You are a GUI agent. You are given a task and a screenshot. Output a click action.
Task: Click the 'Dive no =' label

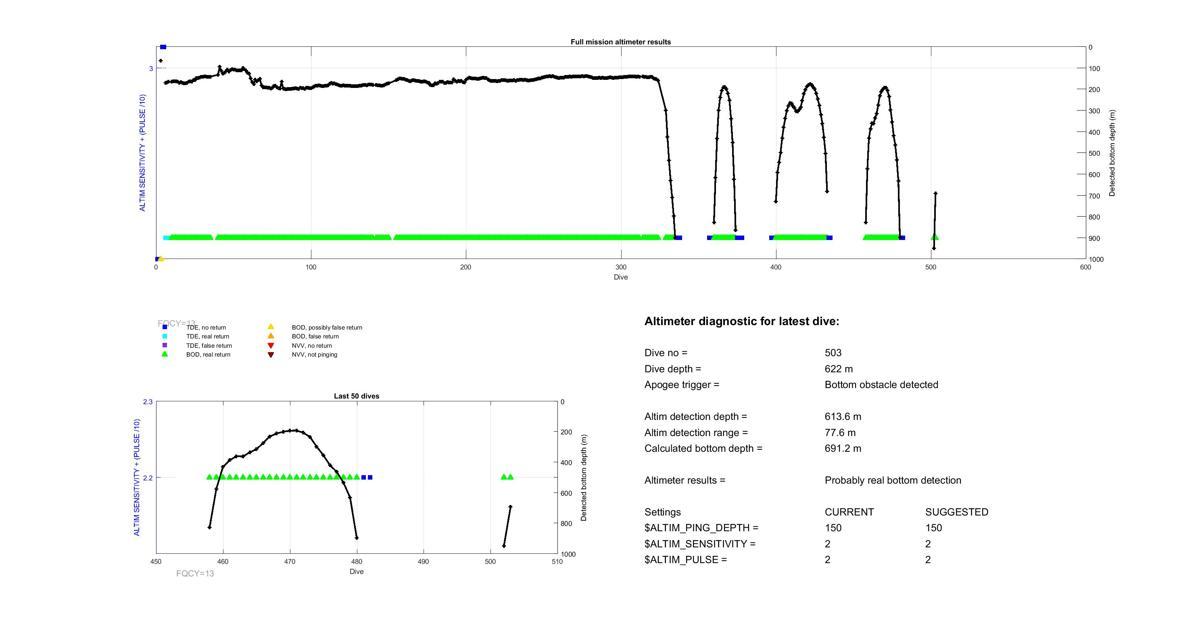click(x=666, y=353)
